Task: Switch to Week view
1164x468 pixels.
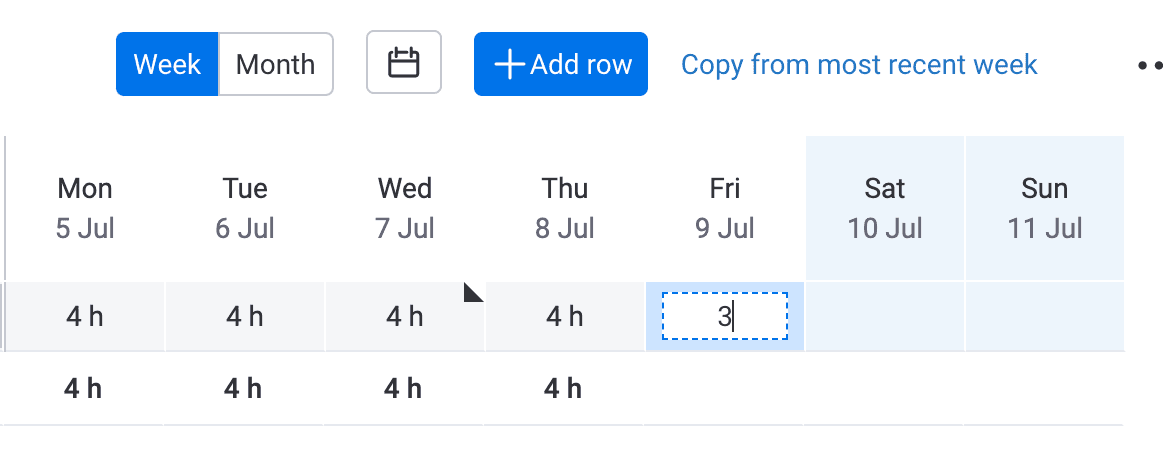Action: tap(167, 64)
